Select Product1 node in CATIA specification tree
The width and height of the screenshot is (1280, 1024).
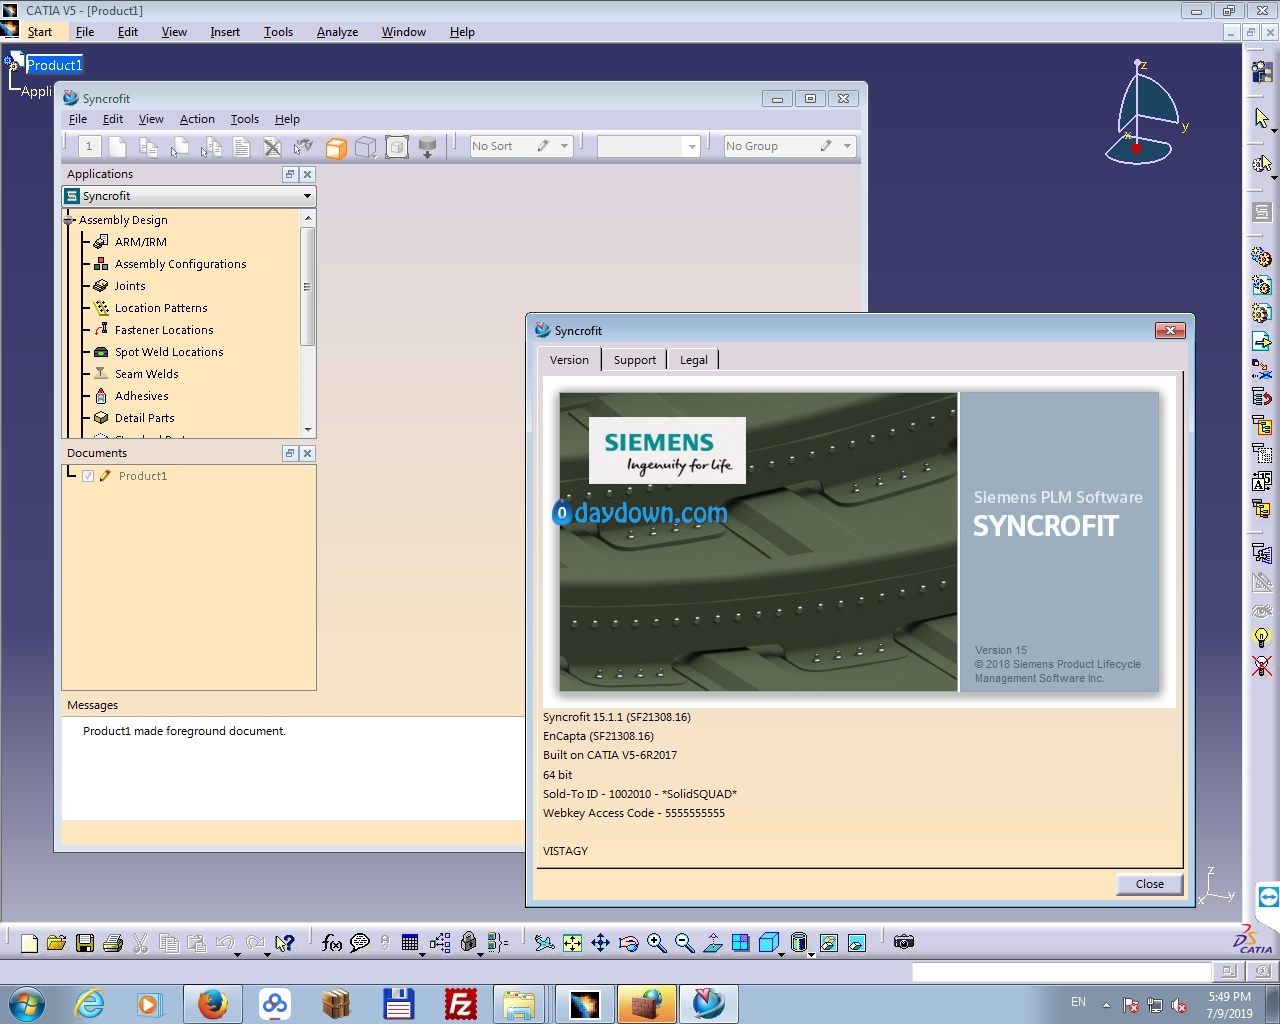(54, 65)
